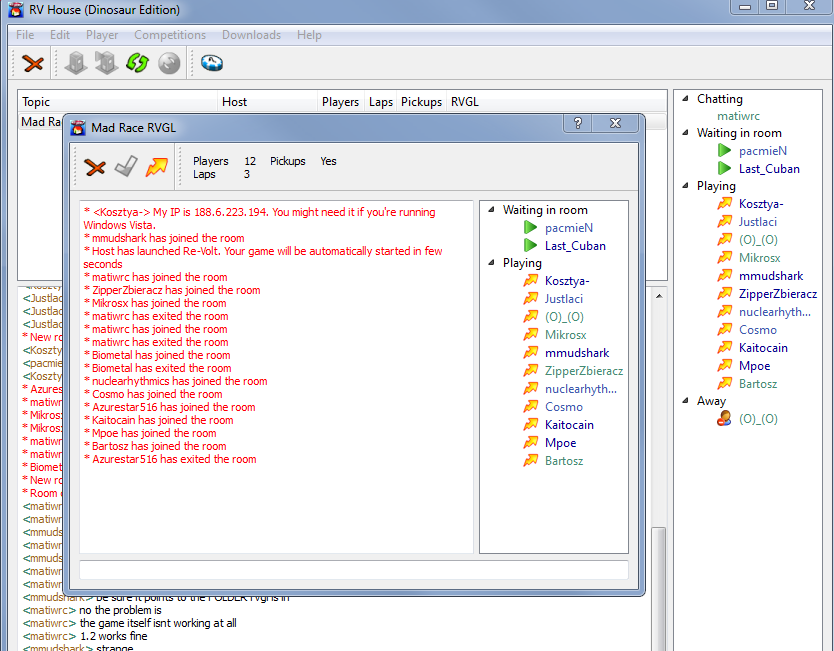Viewport: 834px width, 651px height.
Task: Click the help question mark button on dialog
Action: [578, 123]
